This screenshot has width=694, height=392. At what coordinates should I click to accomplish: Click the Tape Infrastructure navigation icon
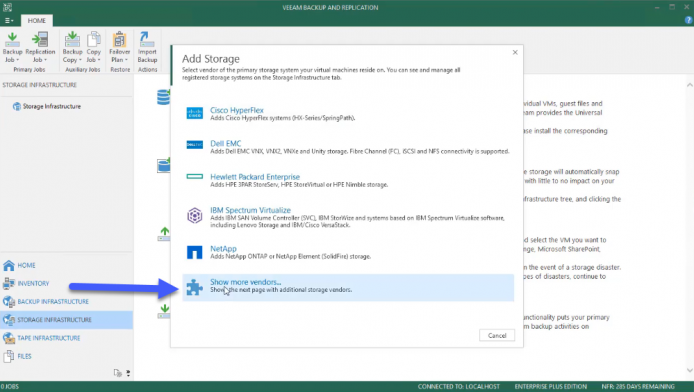coord(9,338)
